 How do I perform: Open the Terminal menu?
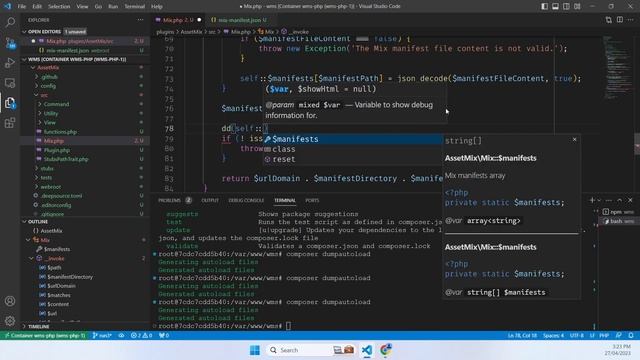(135, 6)
